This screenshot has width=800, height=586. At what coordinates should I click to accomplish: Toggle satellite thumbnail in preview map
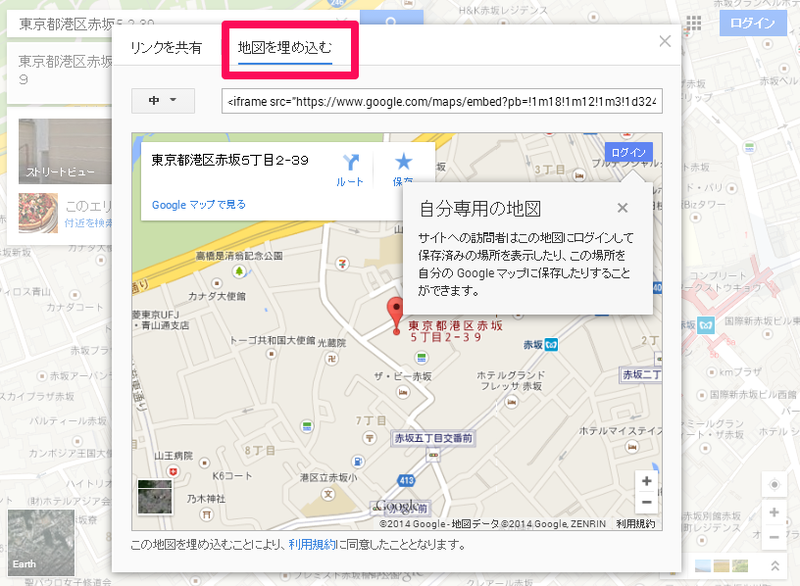click(x=155, y=496)
